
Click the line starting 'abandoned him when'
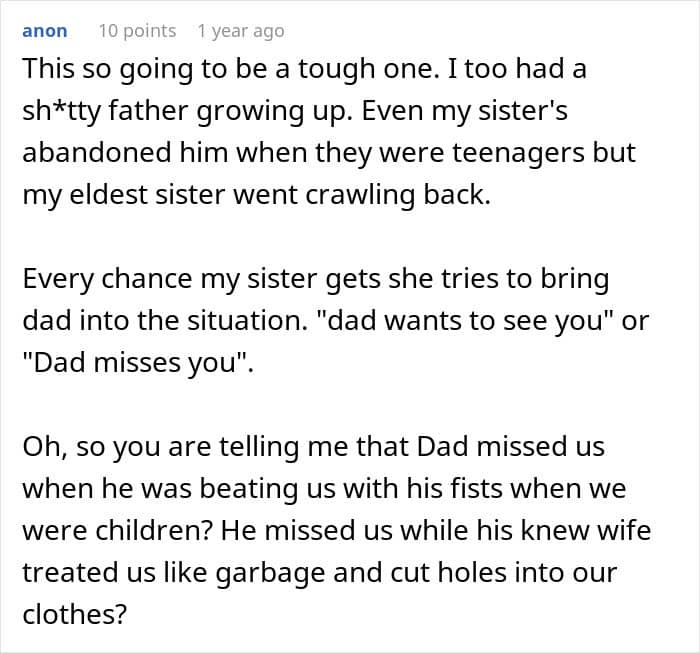tap(329, 153)
